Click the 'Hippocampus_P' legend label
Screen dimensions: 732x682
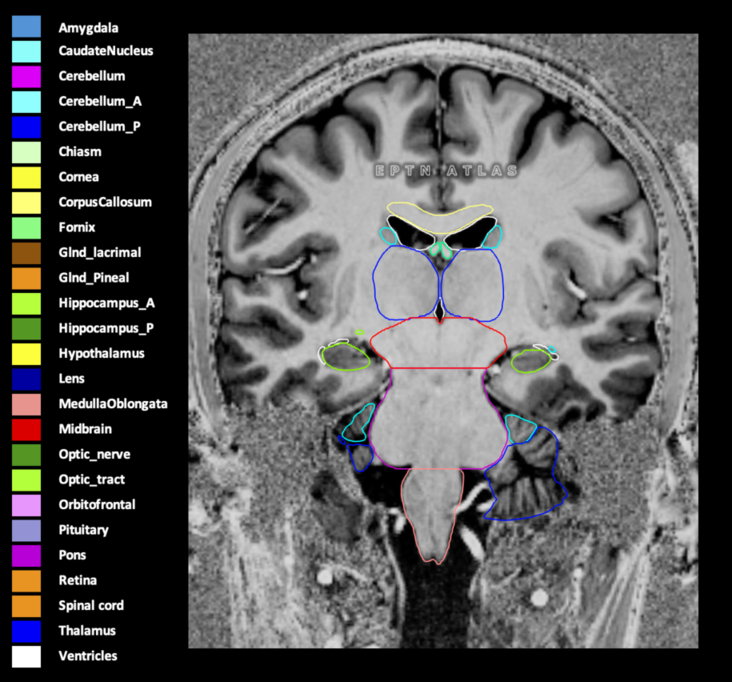click(x=106, y=328)
